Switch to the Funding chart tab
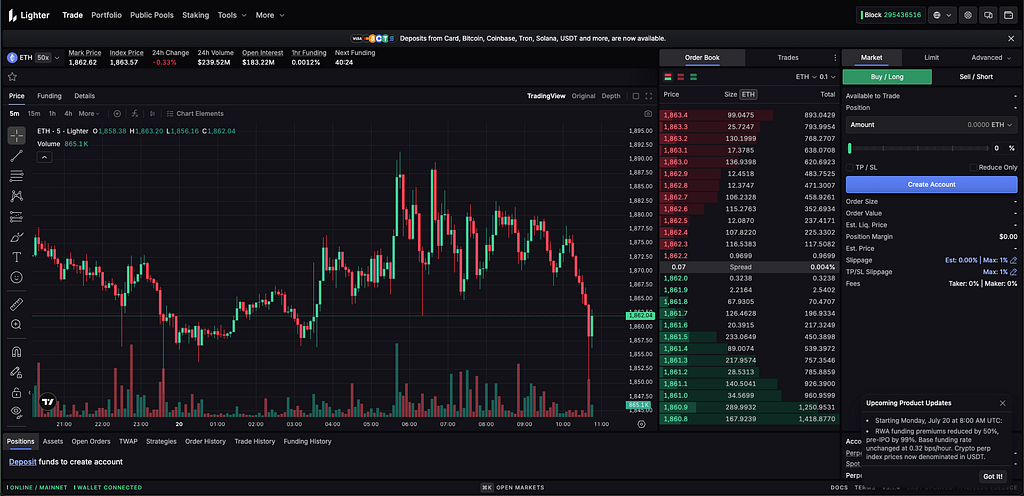The height and width of the screenshot is (496, 1024). [x=49, y=96]
